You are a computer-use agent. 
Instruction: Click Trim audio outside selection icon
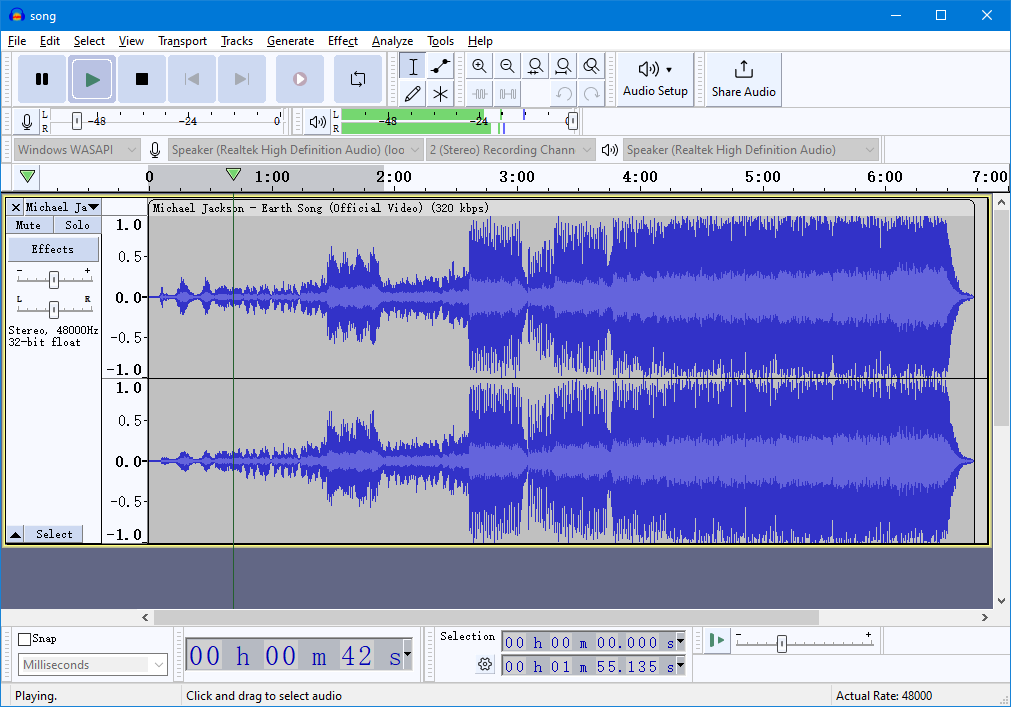click(479, 94)
